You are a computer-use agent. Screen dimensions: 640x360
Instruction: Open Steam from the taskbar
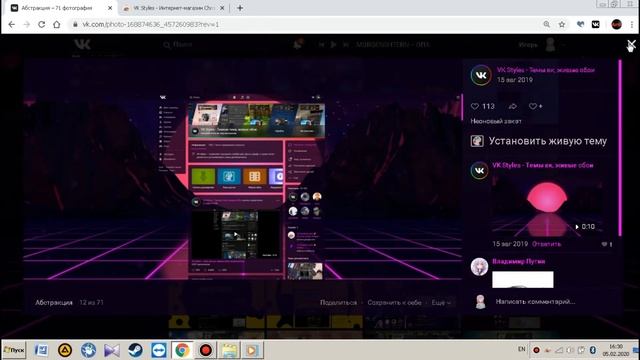(x=135, y=350)
